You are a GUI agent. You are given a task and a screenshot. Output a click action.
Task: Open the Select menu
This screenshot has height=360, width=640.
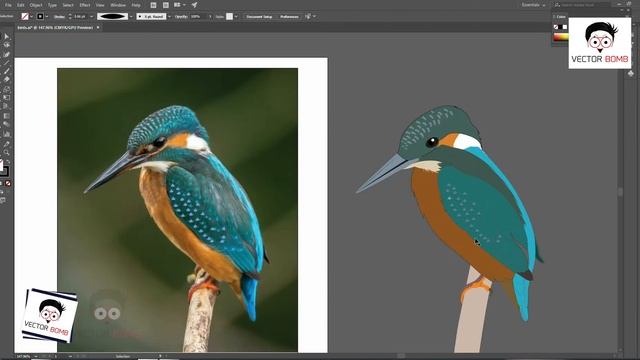68,5
